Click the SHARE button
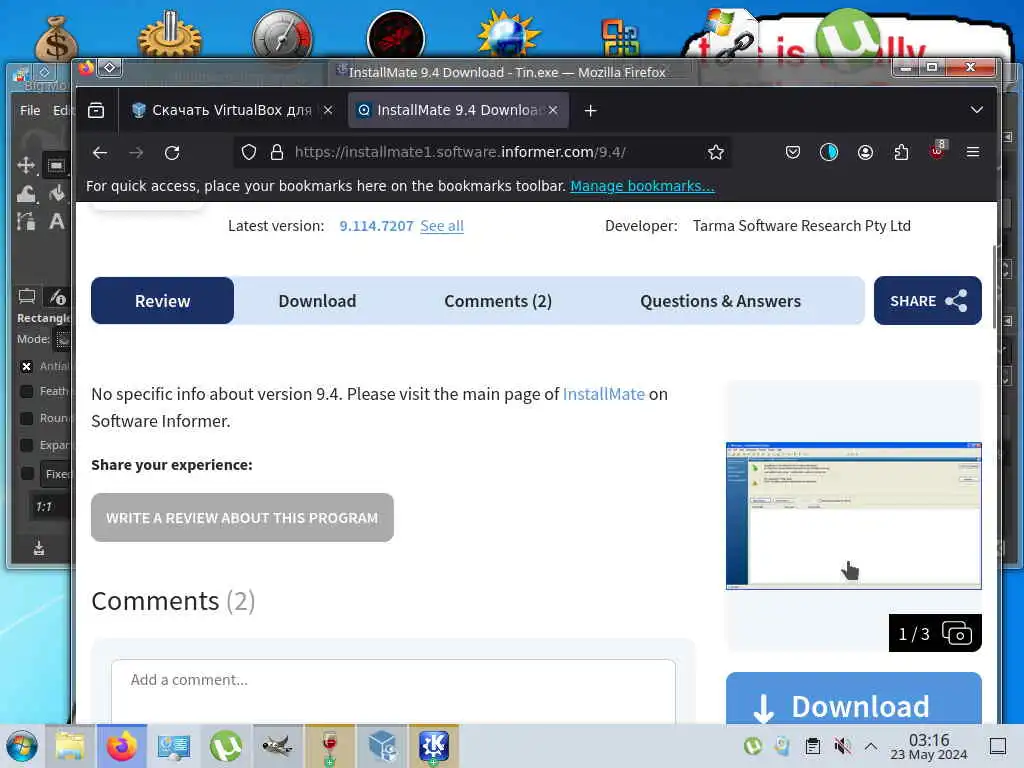1024x768 pixels. pyautogui.click(x=927, y=300)
